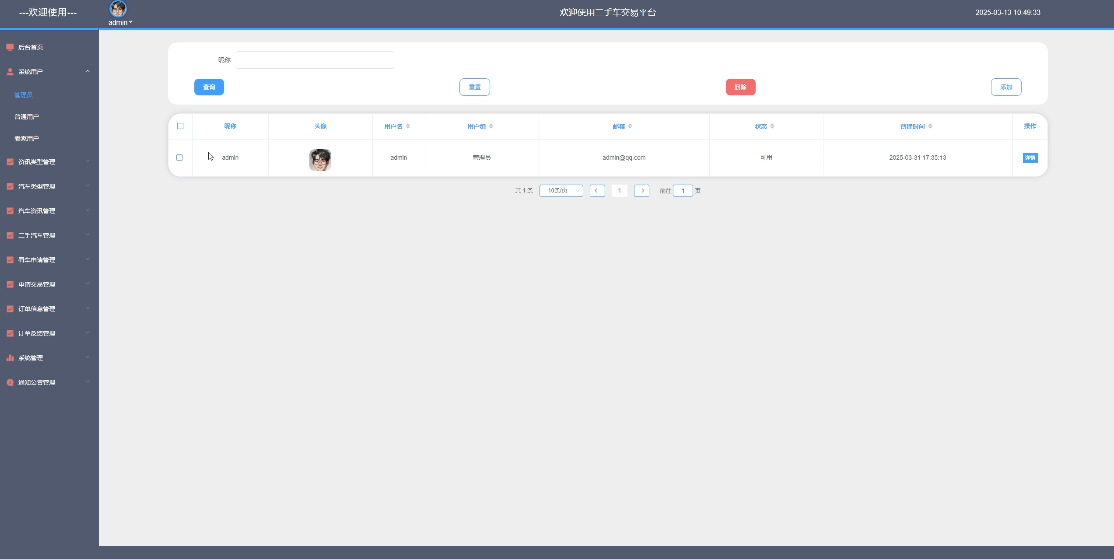
Task: Expand 通知公告管理 with its chevron
Action: 87,382
